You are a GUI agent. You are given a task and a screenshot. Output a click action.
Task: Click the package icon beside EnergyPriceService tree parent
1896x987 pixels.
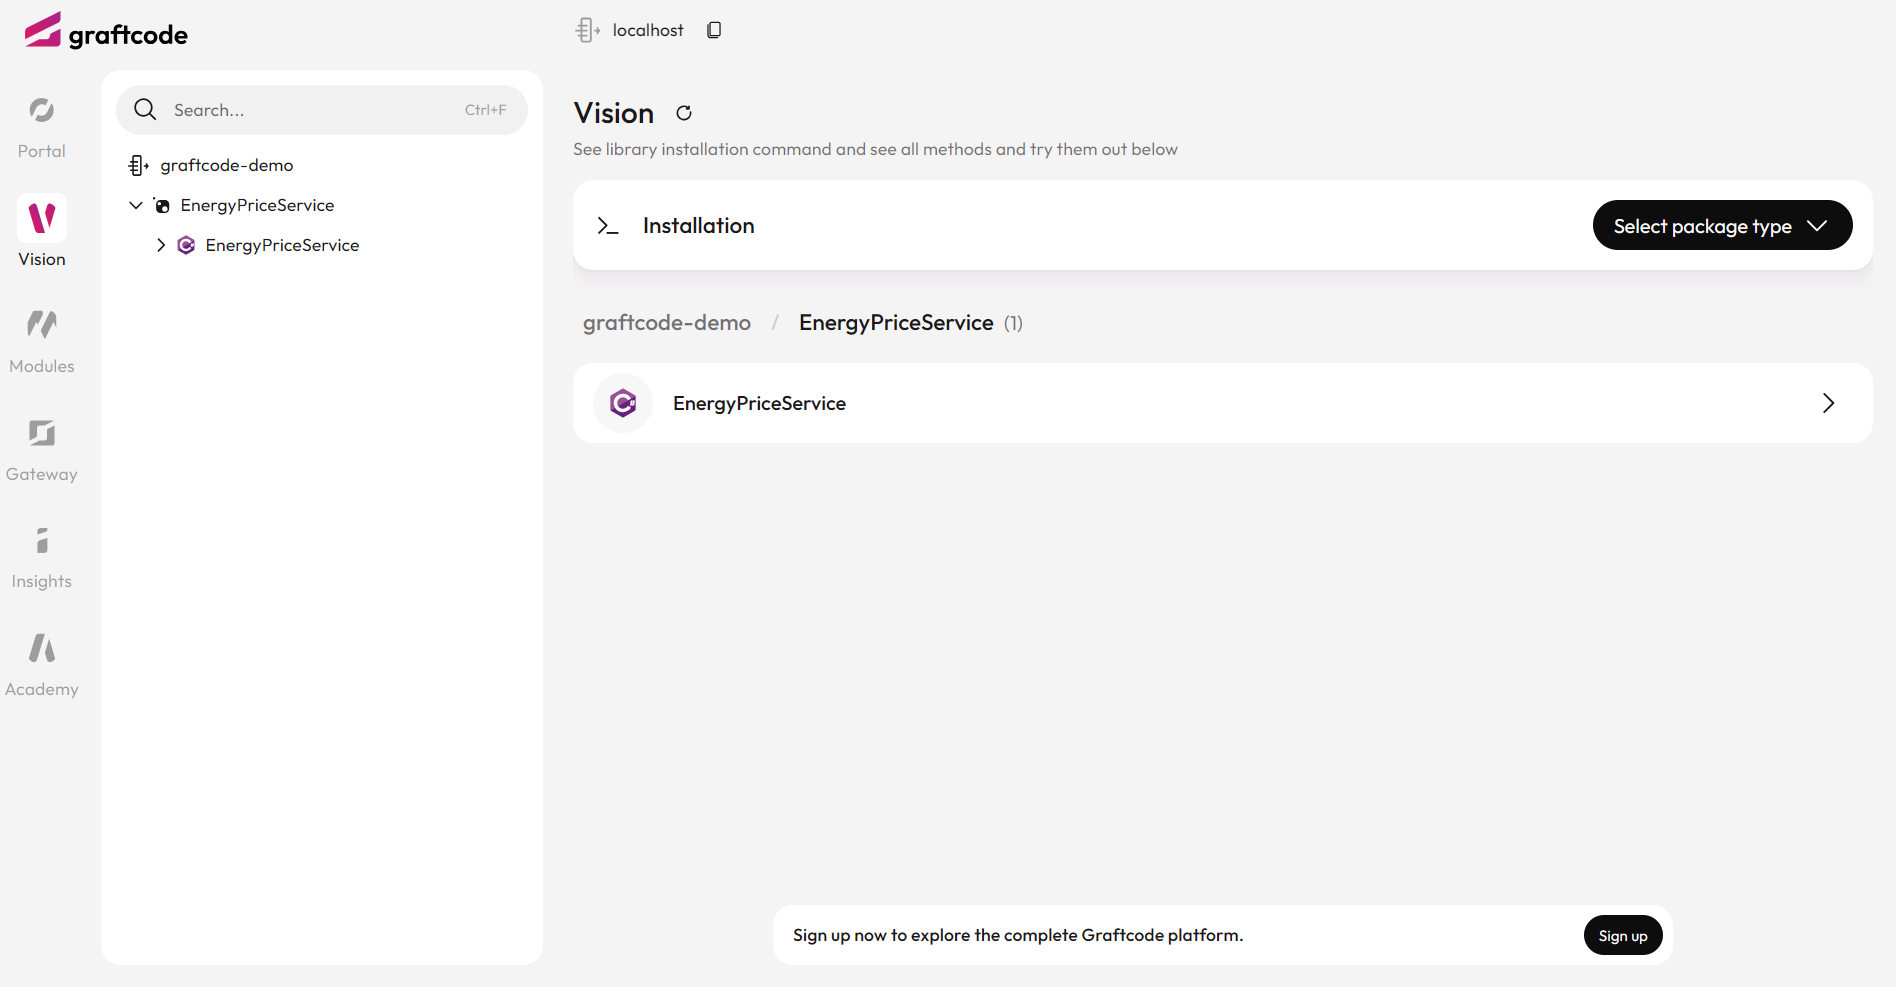pyautogui.click(x=162, y=205)
